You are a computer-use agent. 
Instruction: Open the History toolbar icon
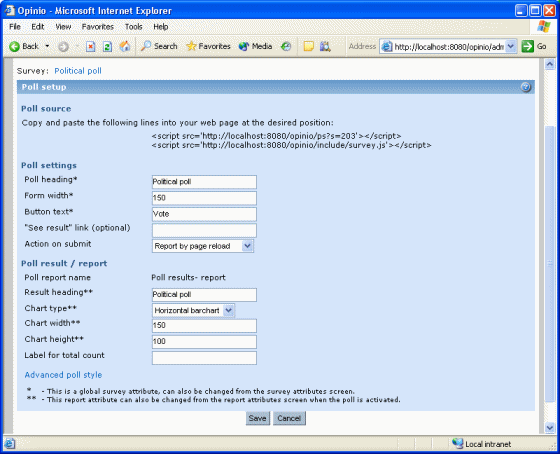pos(286,47)
